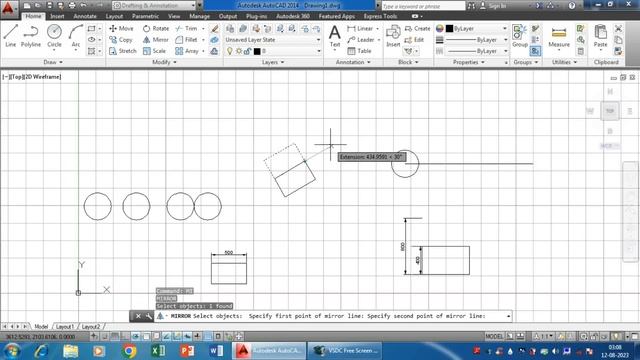This screenshot has height=360, width=640.
Task: Click the Copy tool
Action: point(120,40)
